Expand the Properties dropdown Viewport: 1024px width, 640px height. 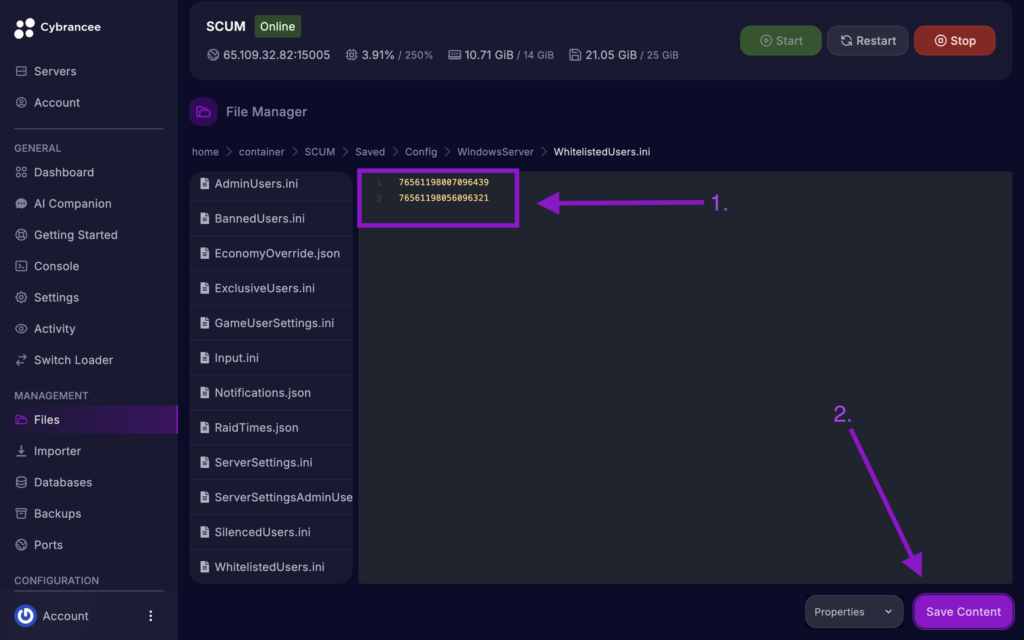853,611
